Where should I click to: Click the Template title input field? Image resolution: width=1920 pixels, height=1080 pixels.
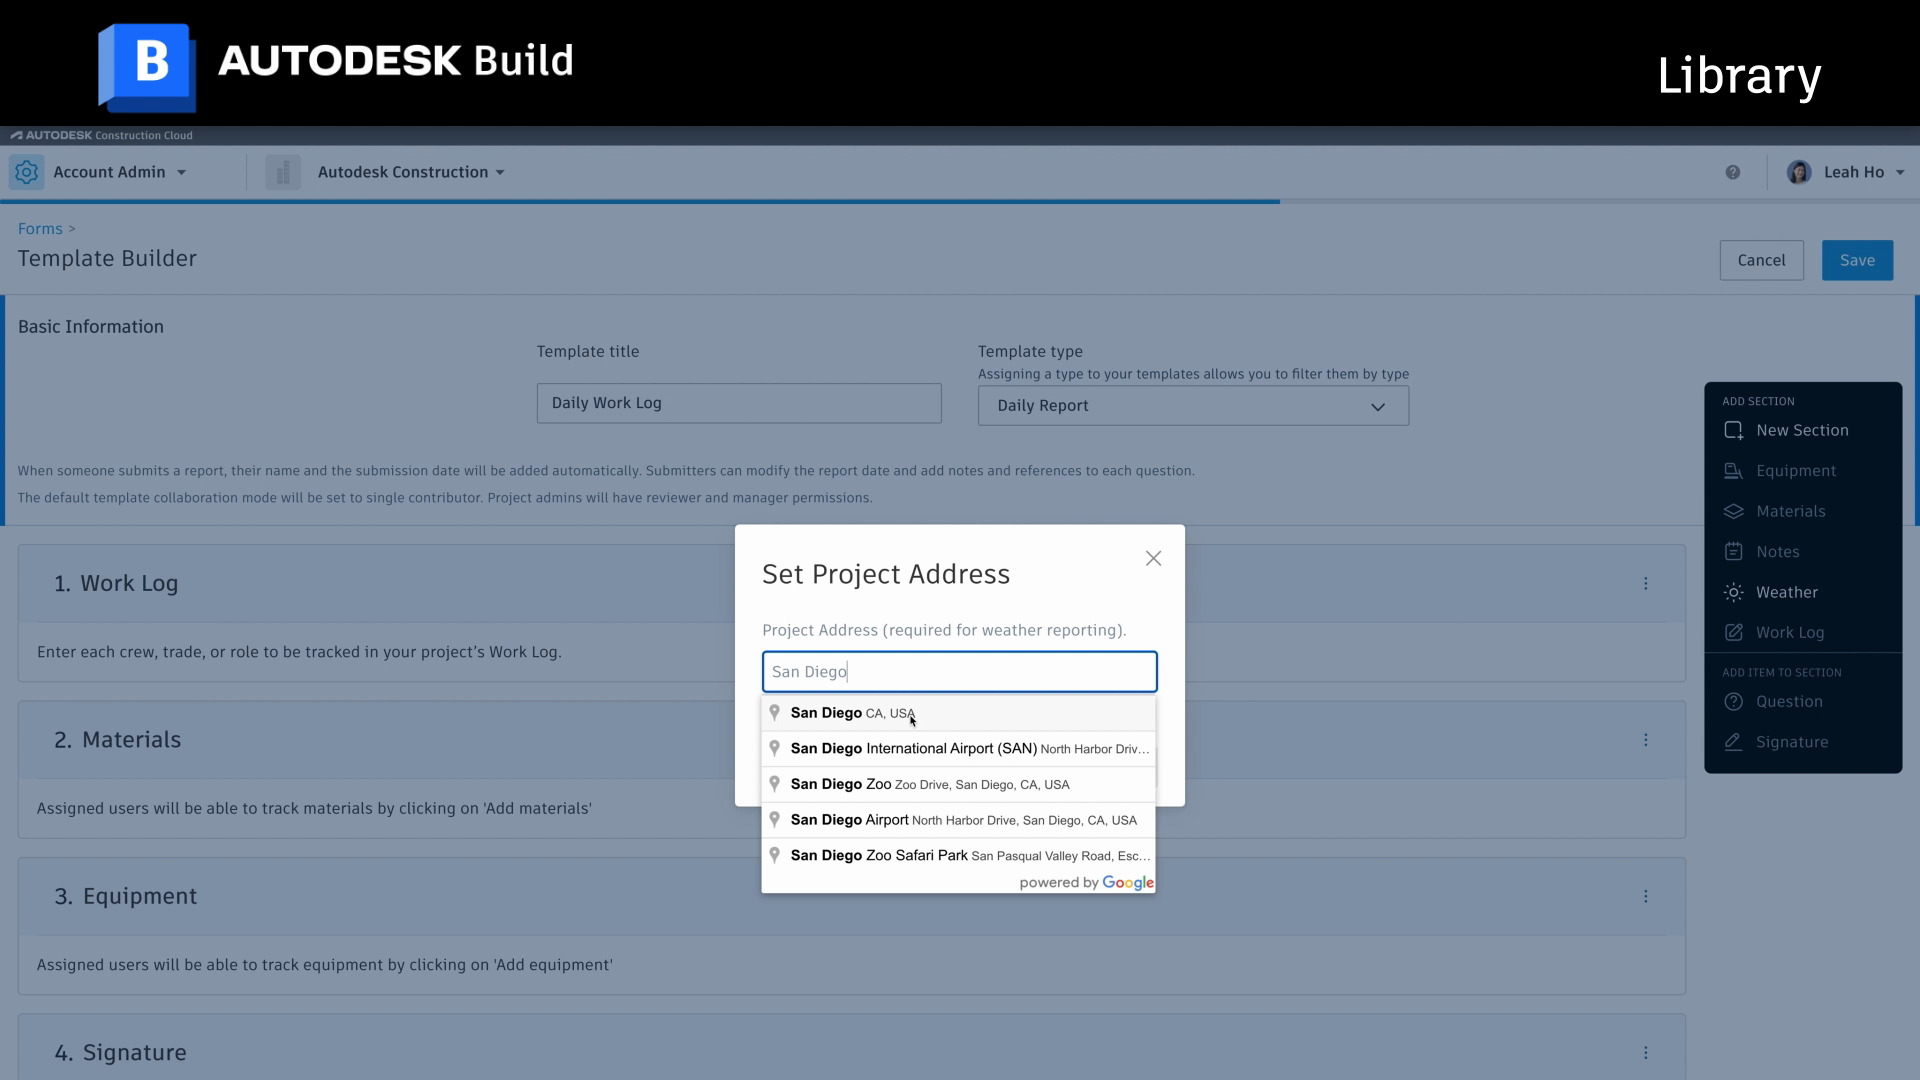coord(738,403)
